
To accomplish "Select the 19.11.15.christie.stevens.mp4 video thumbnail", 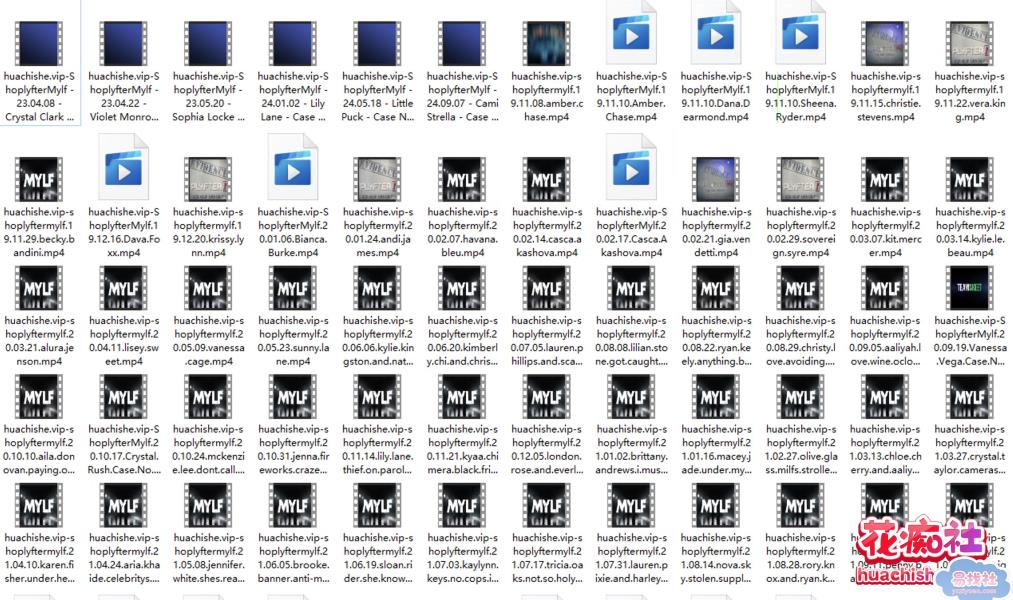I will pos(885,43).
